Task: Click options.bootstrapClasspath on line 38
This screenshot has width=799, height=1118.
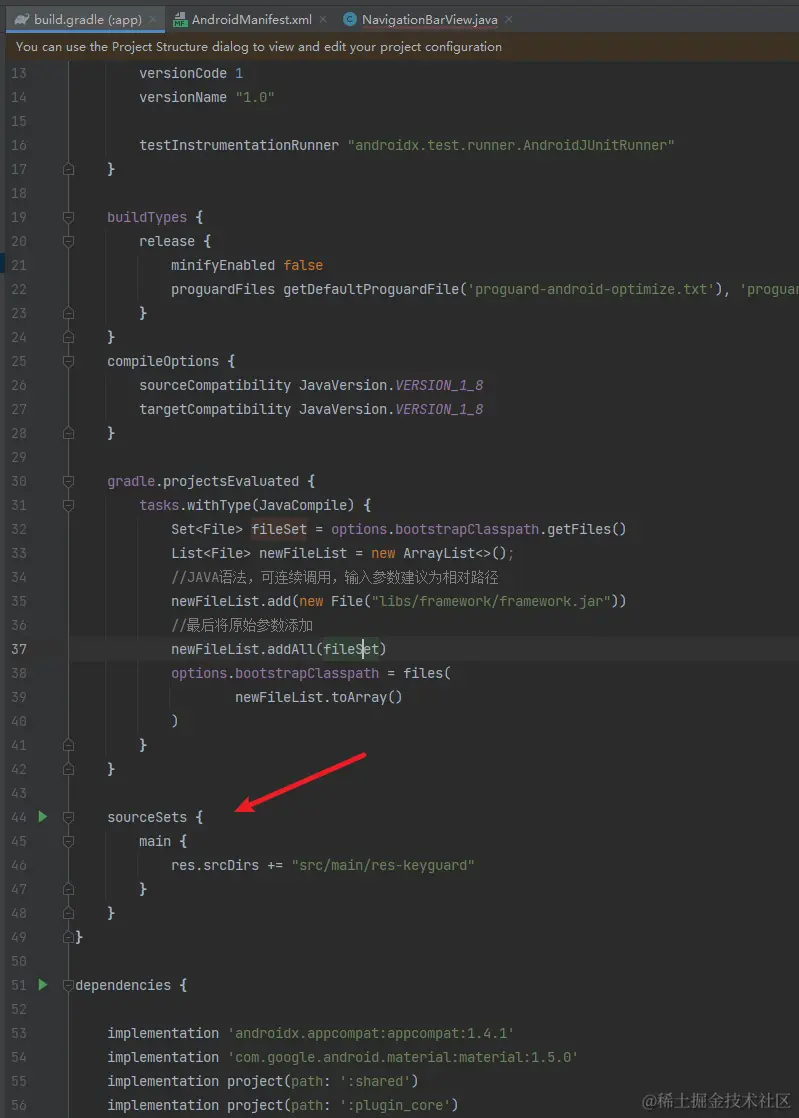Action: pyautogui.click(x=275, y=673)
